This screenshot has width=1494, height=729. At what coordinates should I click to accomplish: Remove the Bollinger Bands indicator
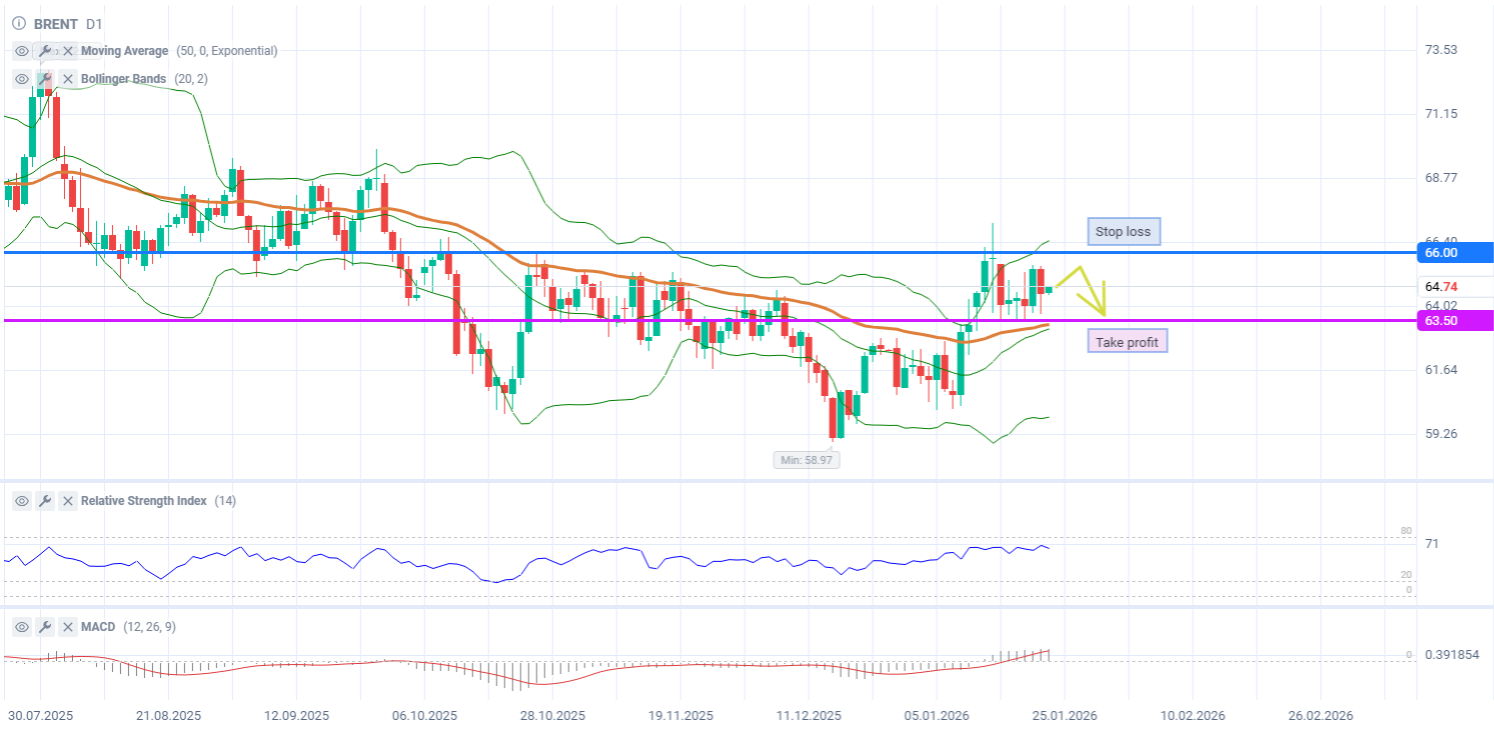coord(68,79)
